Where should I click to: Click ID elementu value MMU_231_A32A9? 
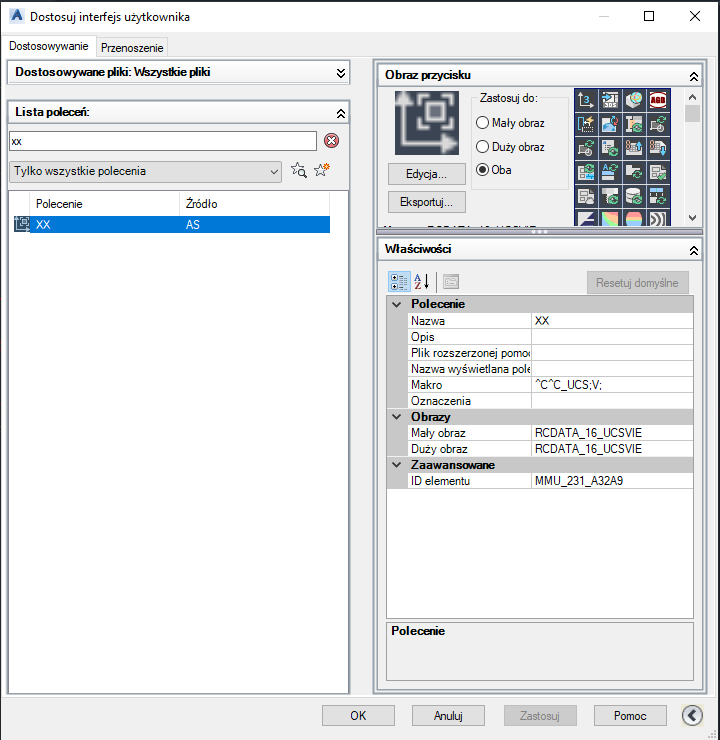coord(612,481)
